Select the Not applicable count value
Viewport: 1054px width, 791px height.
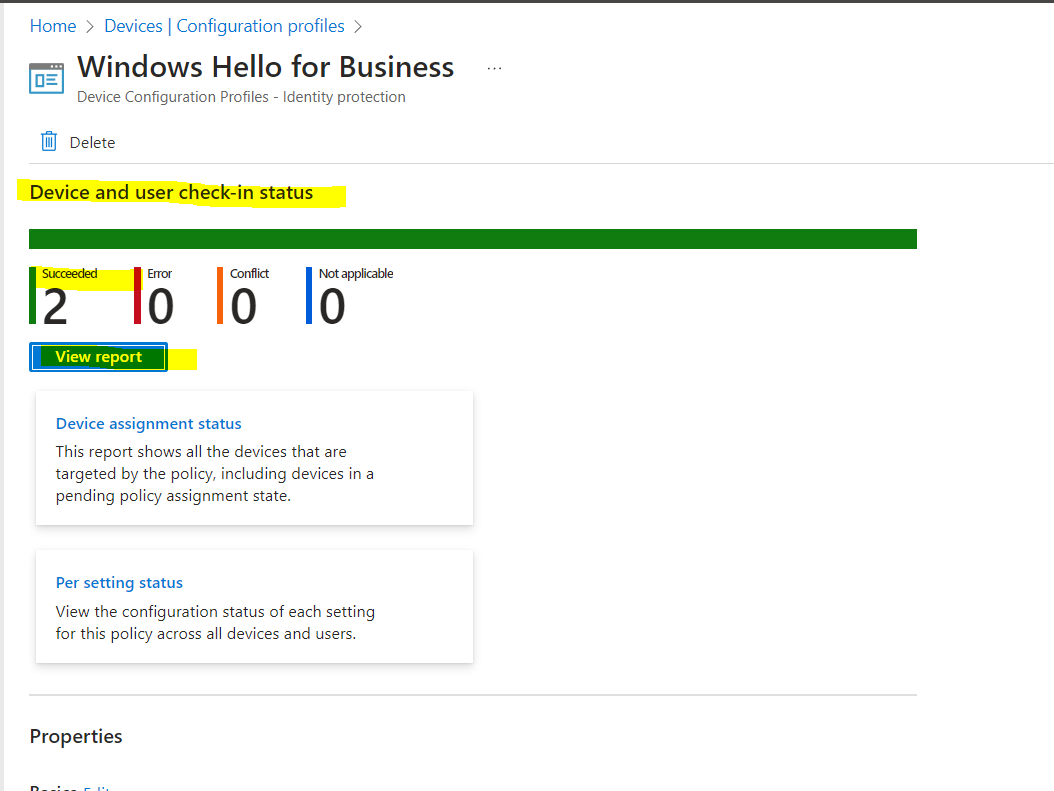(x=332, y=307)
